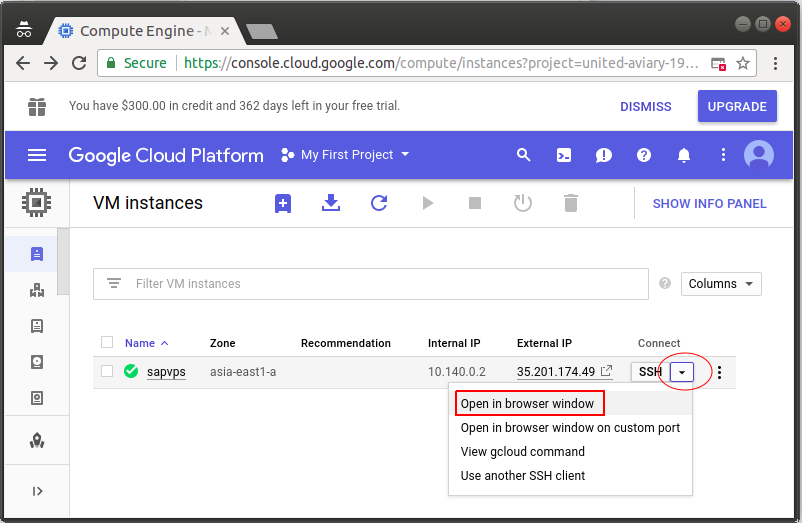Open the send feedback icon
This screenshot has height=523, width=802.
pyautogui.click(x=604, y=155)
